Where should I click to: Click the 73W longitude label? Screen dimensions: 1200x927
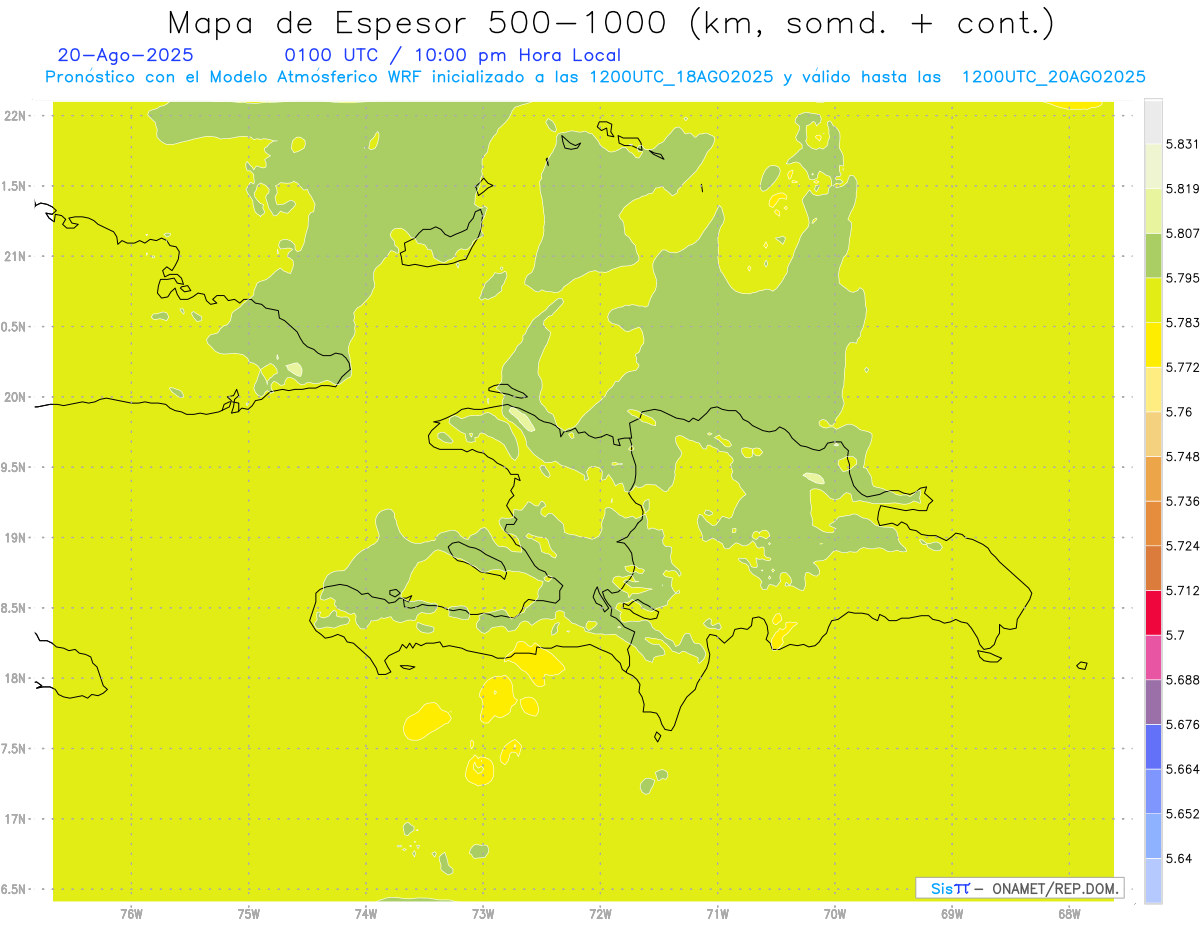point(482,914)
